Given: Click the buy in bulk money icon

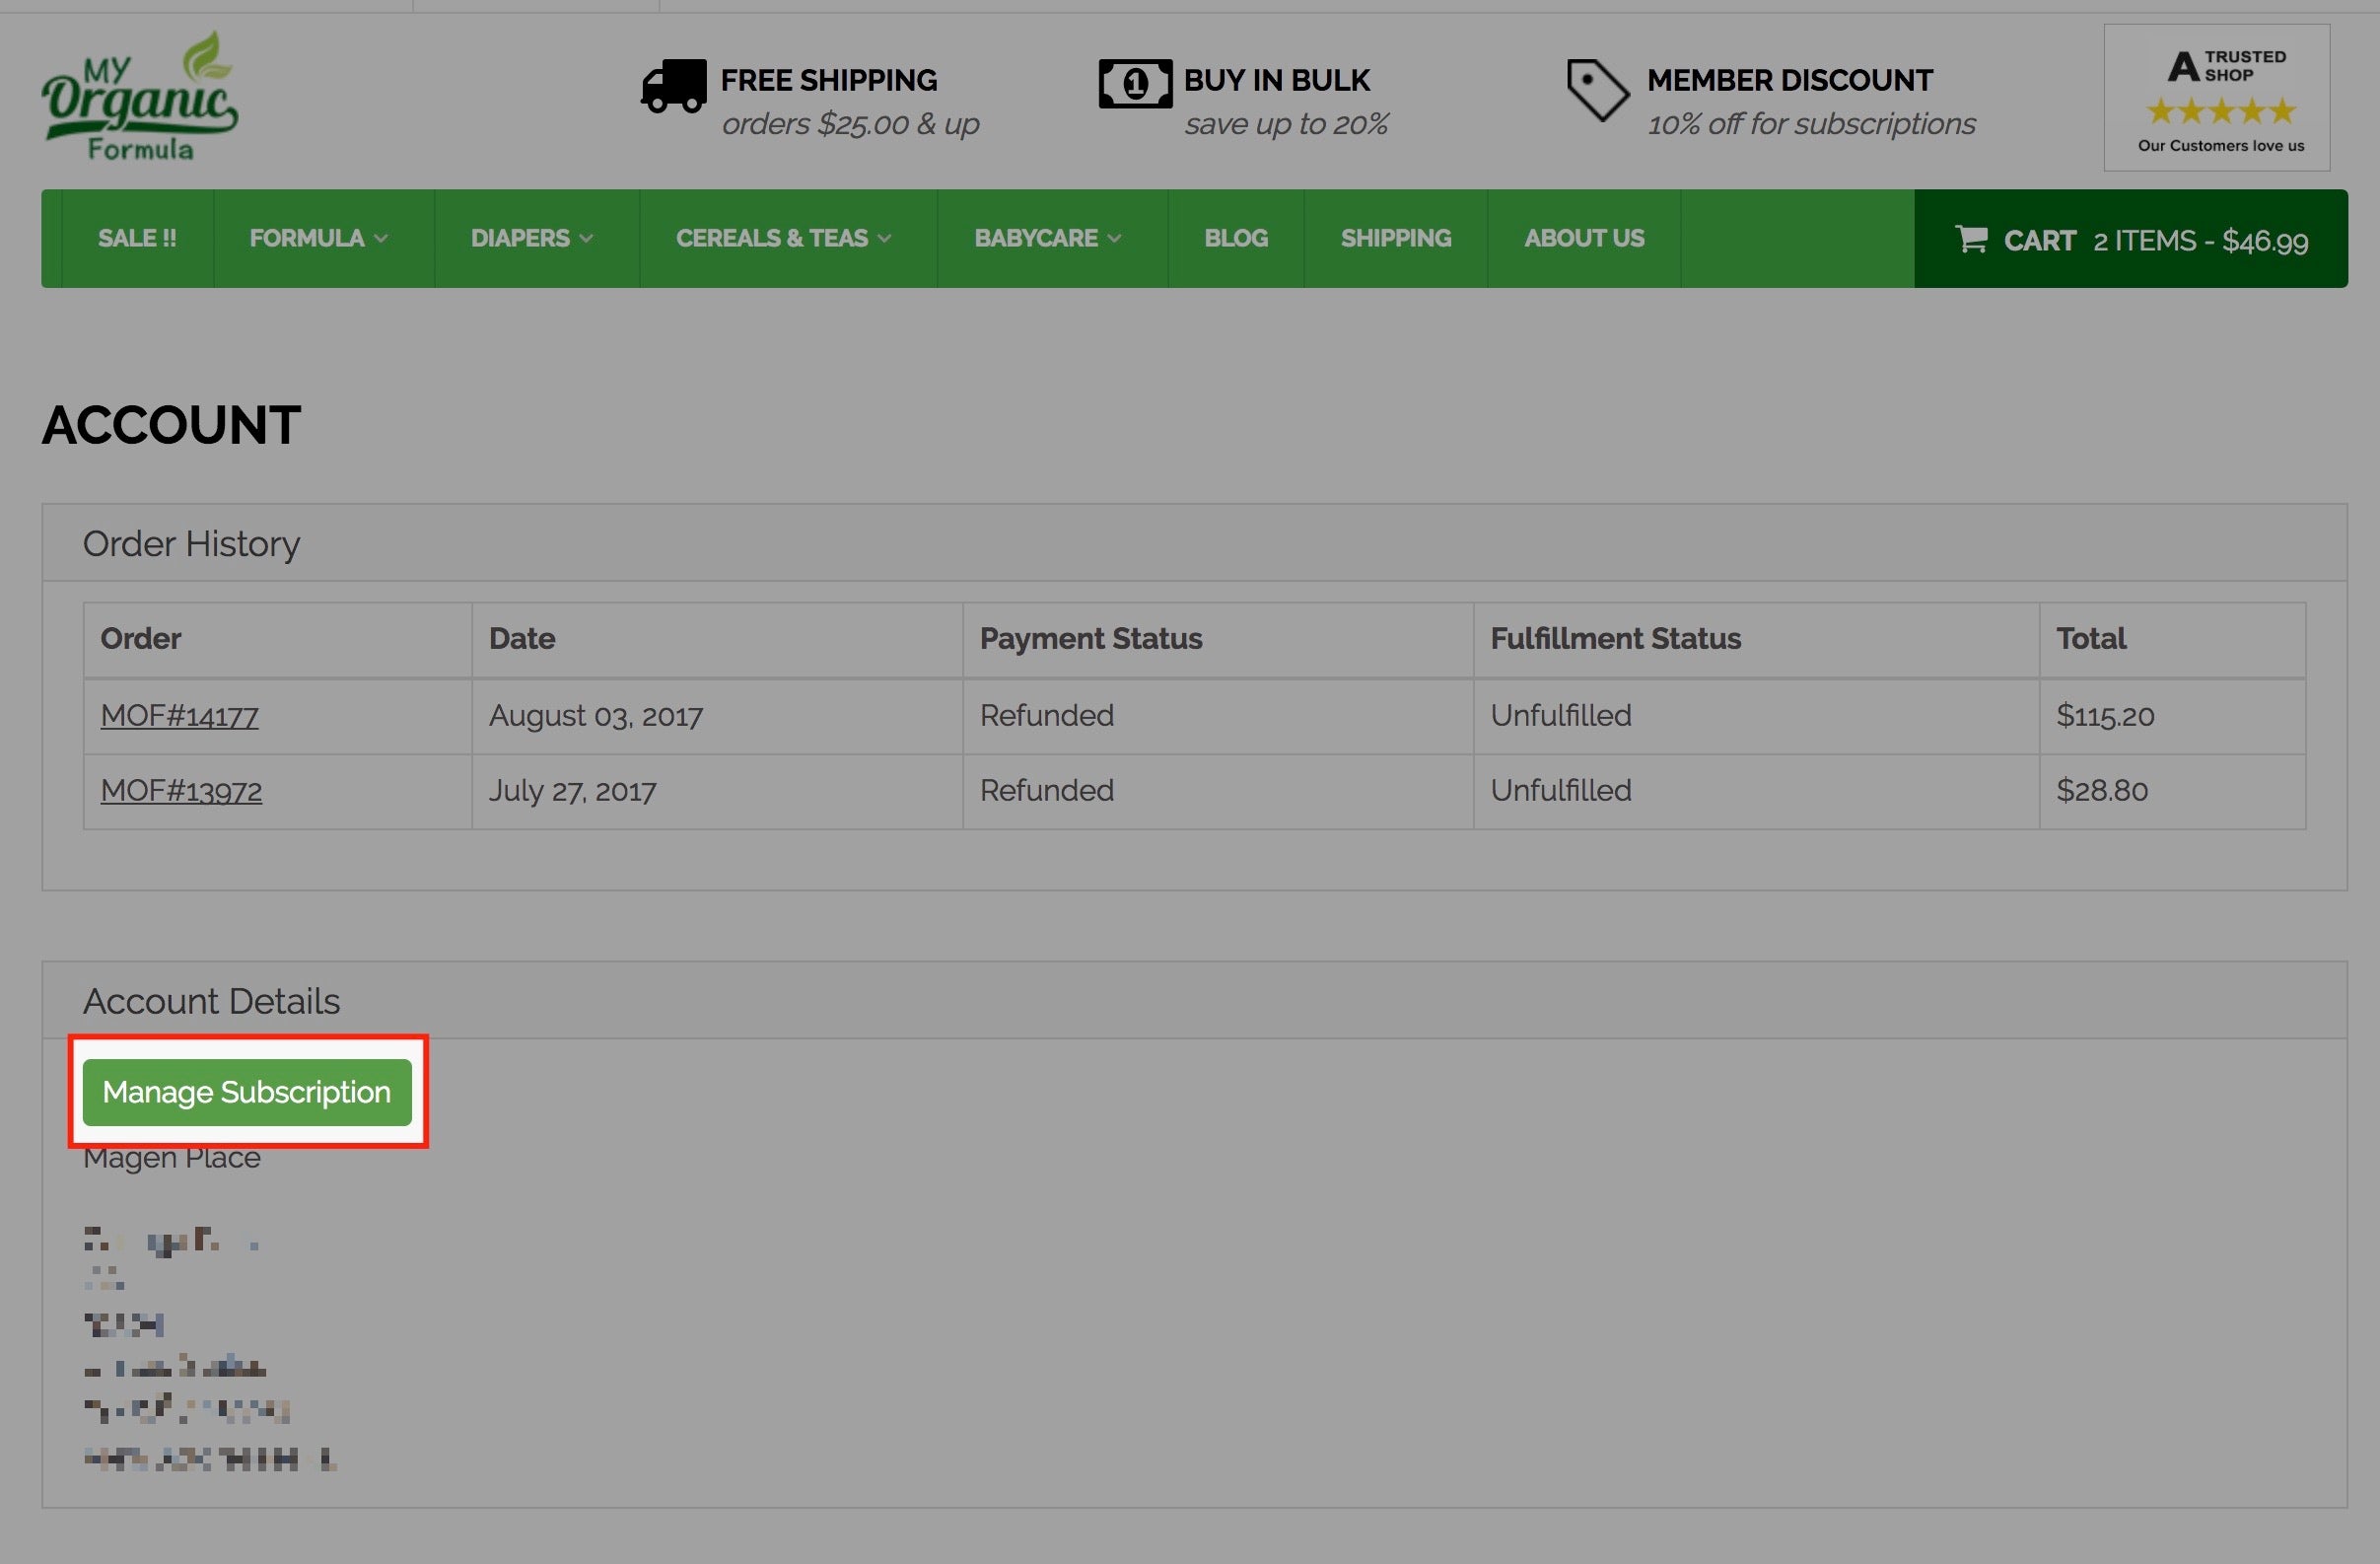Looking at the screenshot, I should click(x=1135, y=83).
